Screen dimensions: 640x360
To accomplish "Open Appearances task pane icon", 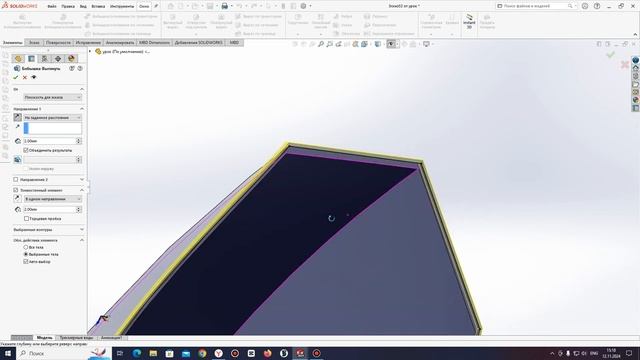I will click(636, 100).
